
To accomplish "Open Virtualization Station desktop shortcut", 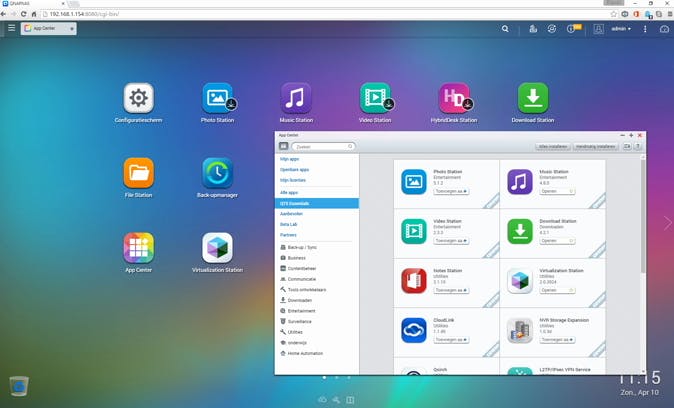I will [218, 253].
